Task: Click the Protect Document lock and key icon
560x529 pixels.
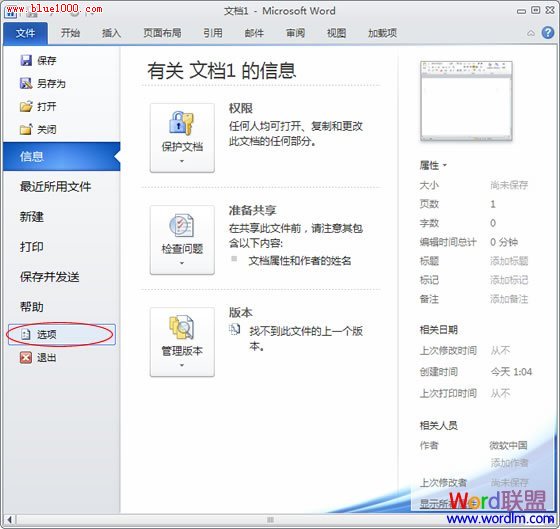Action: 181,123
